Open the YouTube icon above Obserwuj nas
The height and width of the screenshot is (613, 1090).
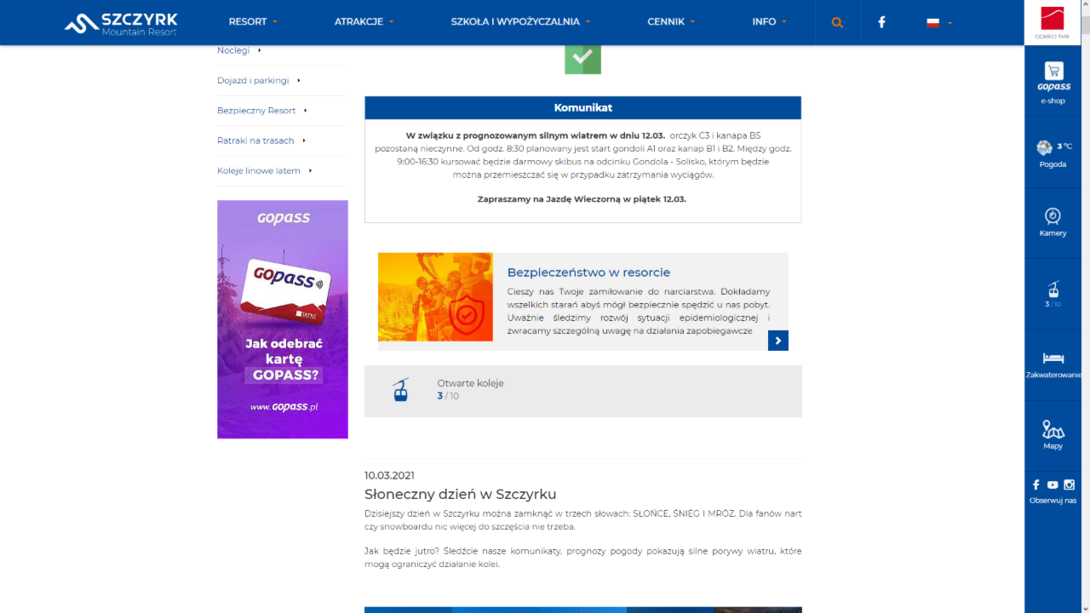point(1052,484)
